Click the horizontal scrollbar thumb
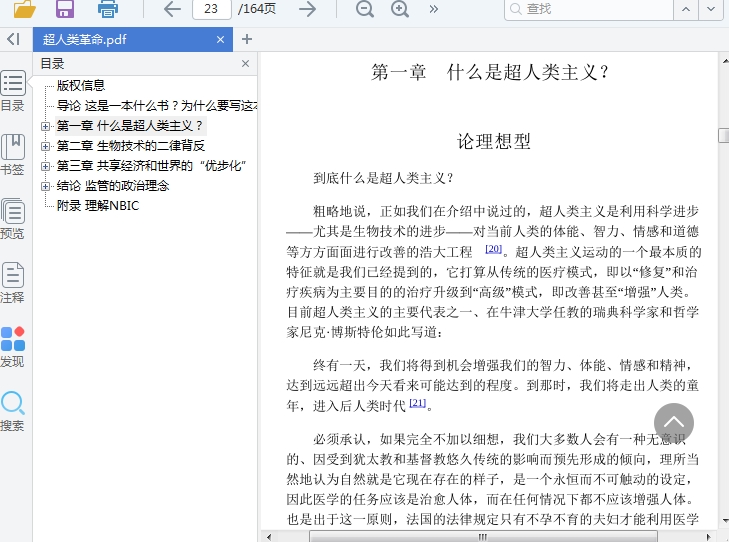The image size is (729, 542). pyautogui.click(x=483, y=537)
